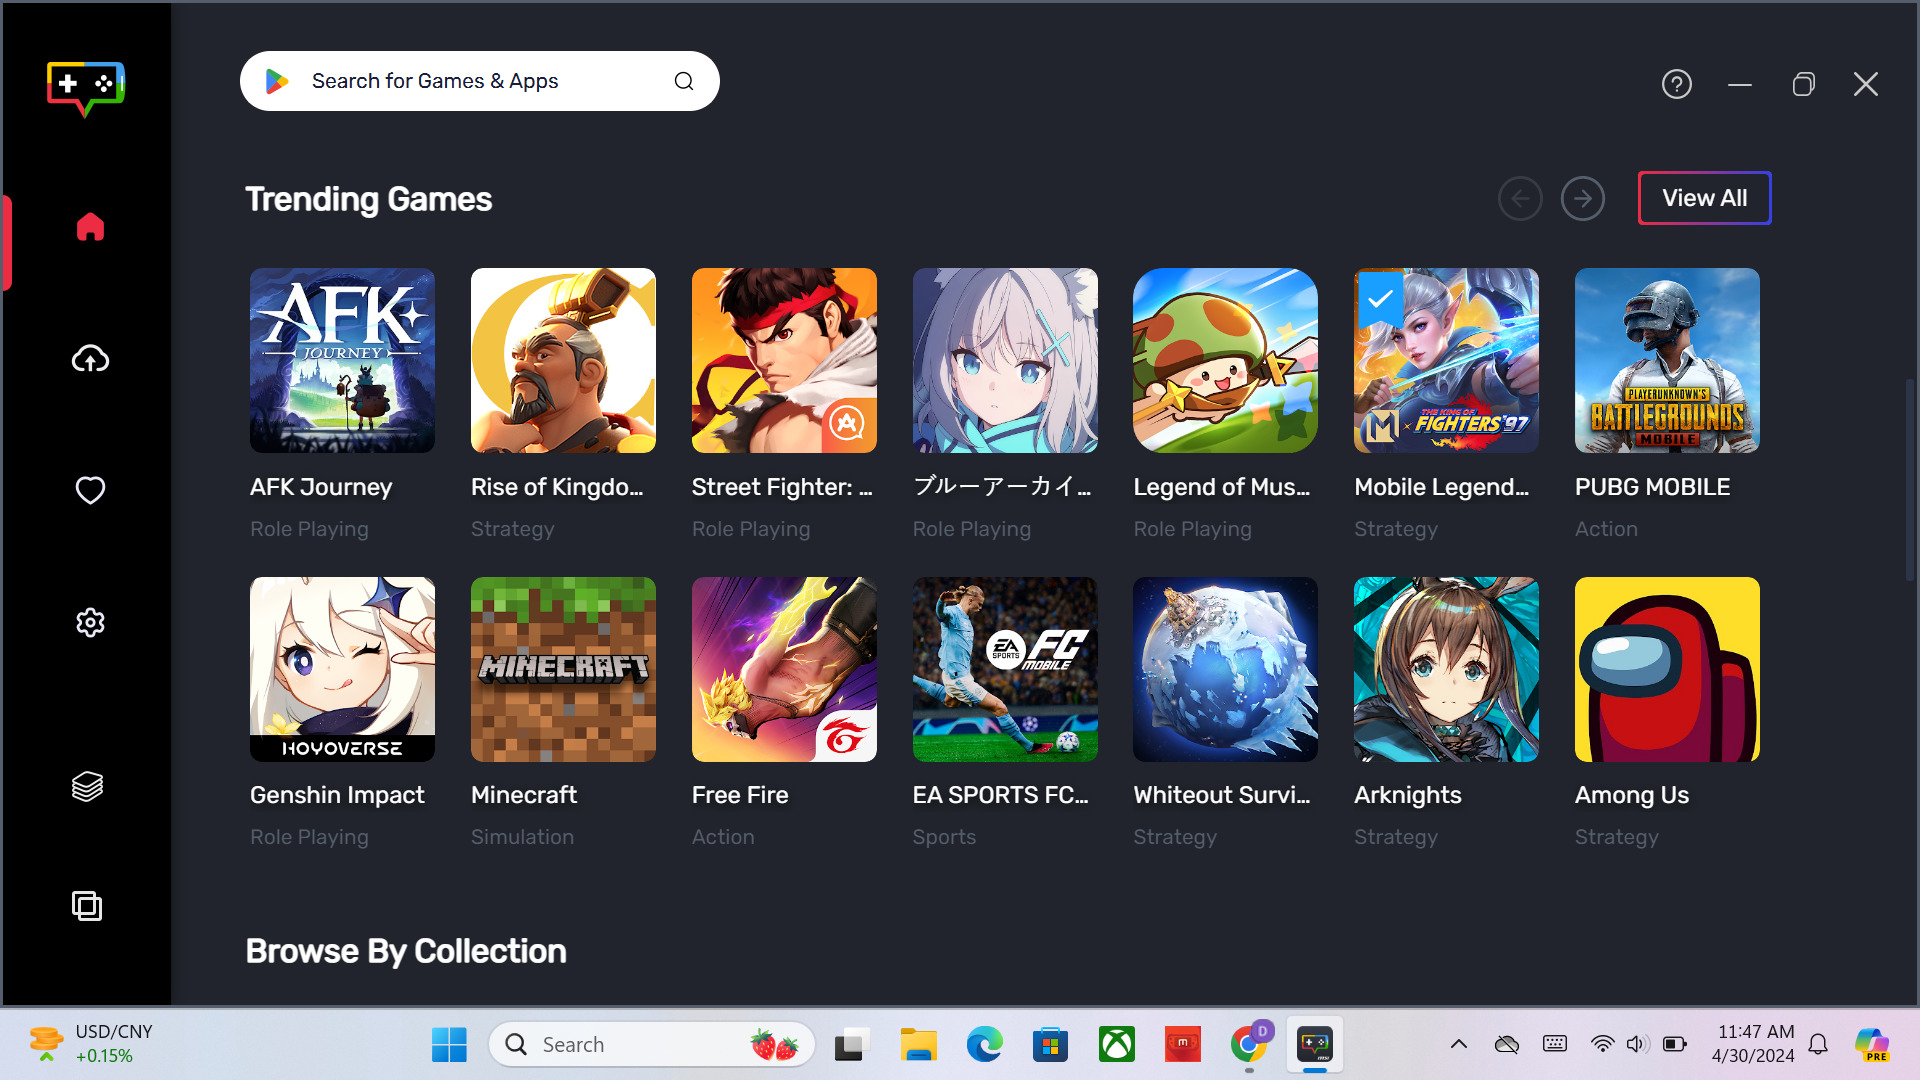Open EA SPORTS FC Mobile game icon
This screenshot has width=1920, height=1080.
1005,669
